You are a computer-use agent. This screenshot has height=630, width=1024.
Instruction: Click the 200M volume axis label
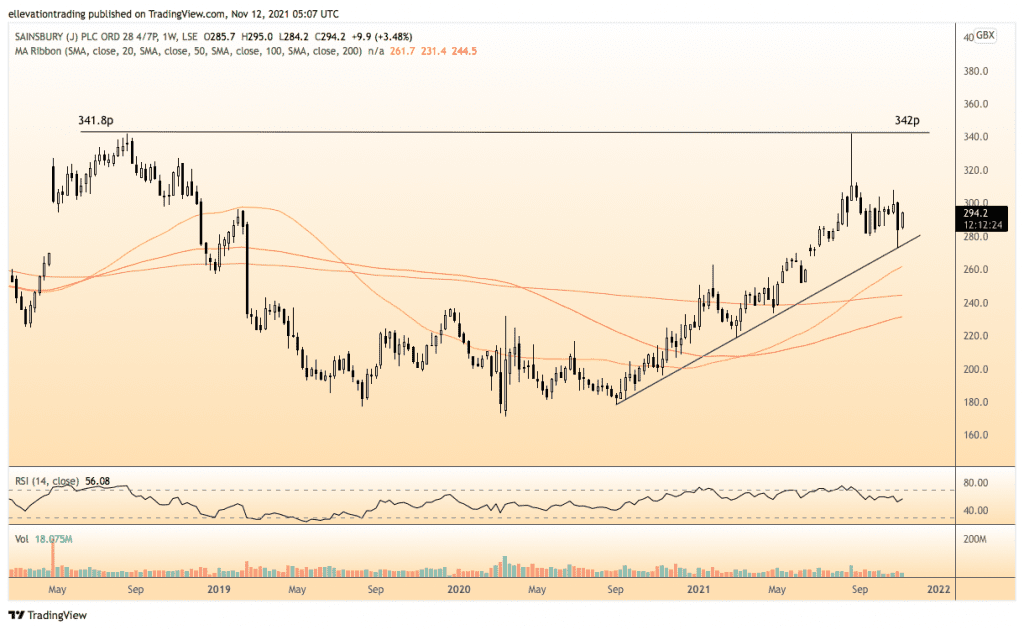coord(975,539)
